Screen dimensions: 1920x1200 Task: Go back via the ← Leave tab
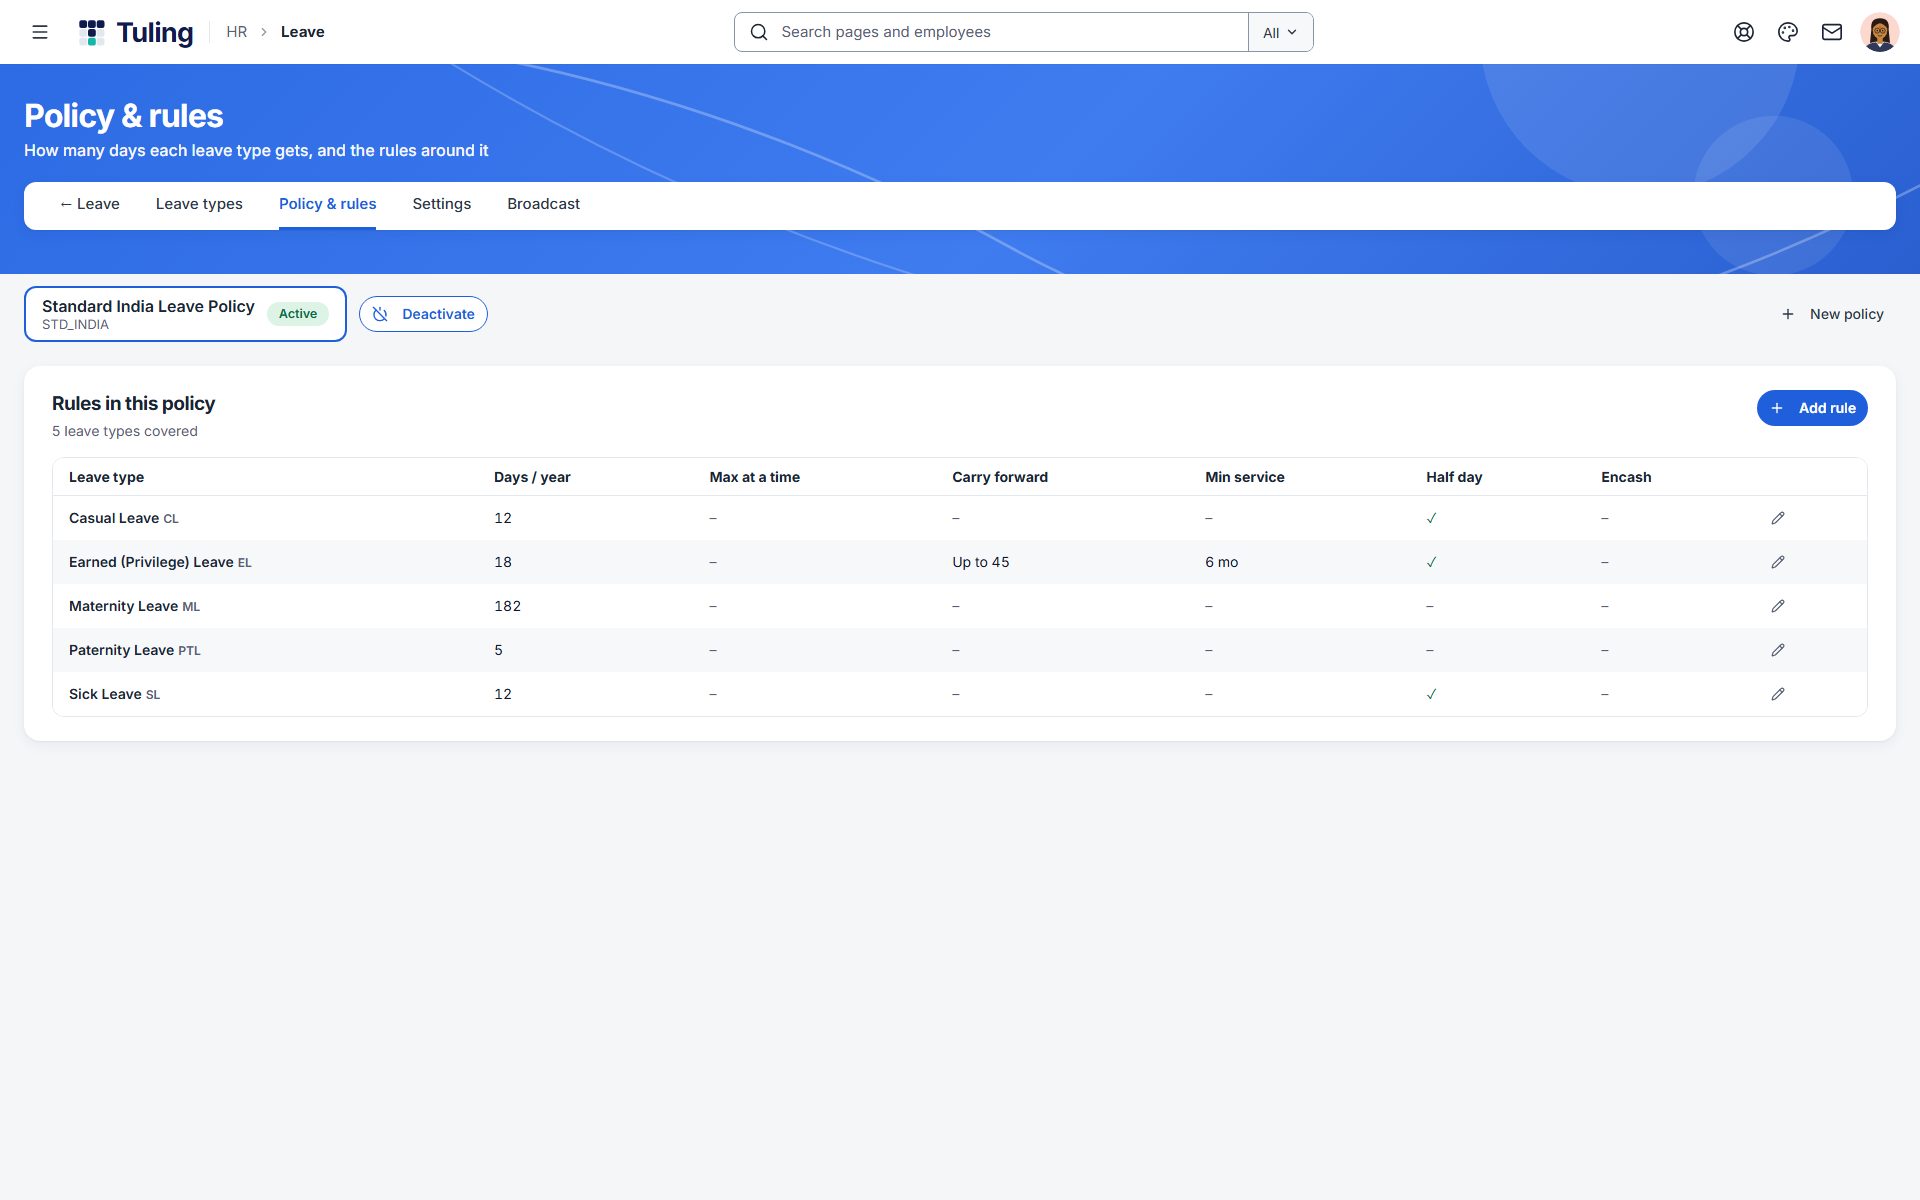89,204
